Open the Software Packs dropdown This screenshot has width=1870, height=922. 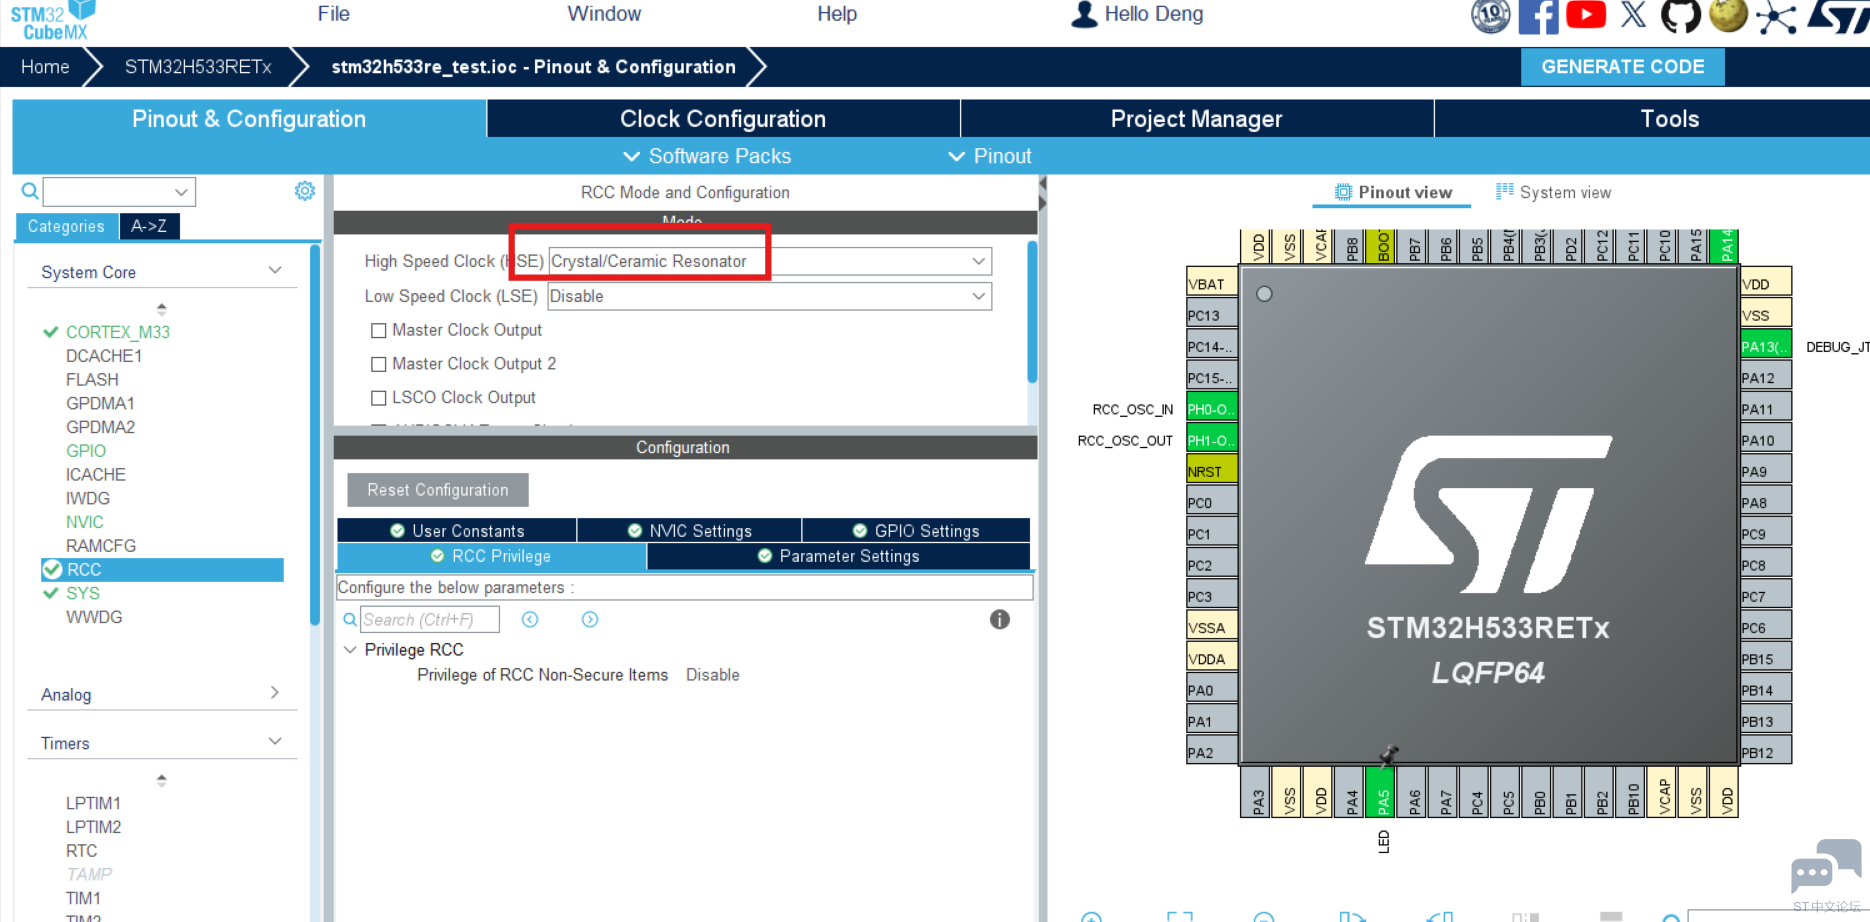[707, 156]
